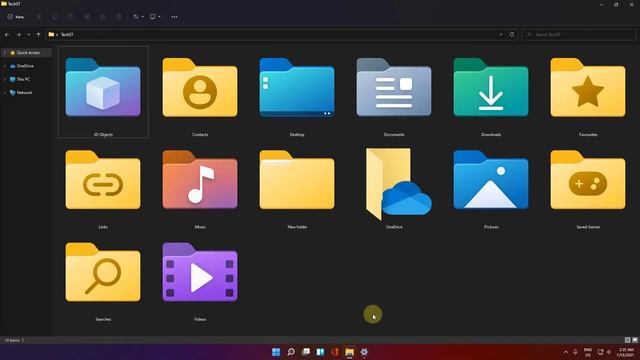
Task: Click the Paste toolbar icon
Action: pyautogui.click(x=71, y=17)
